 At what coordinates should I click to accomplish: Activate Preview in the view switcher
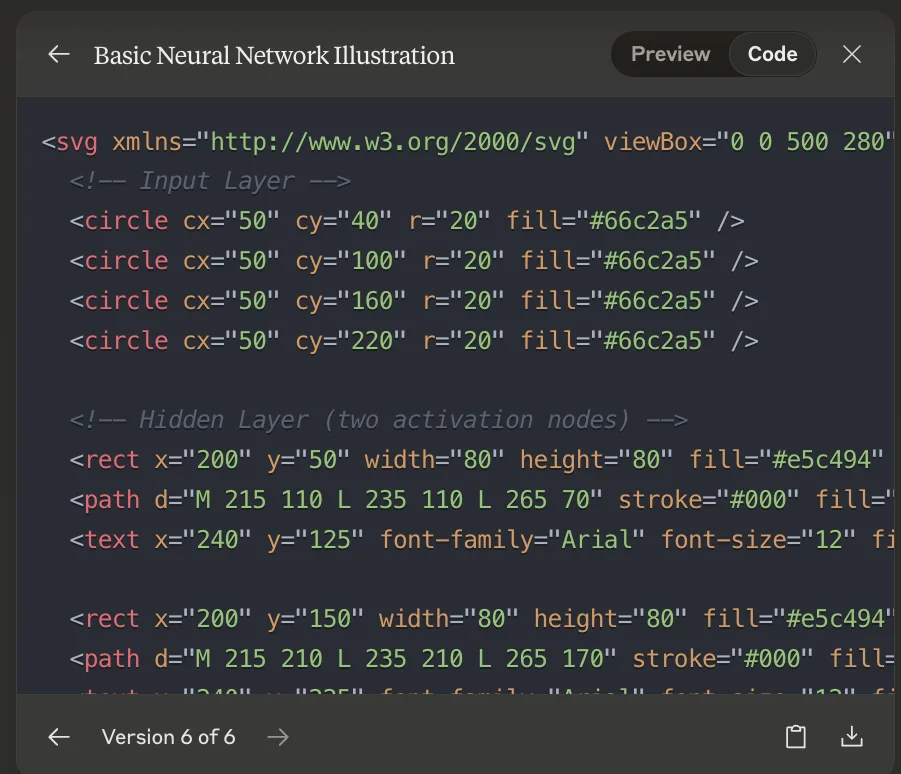(x=669, y=54)
